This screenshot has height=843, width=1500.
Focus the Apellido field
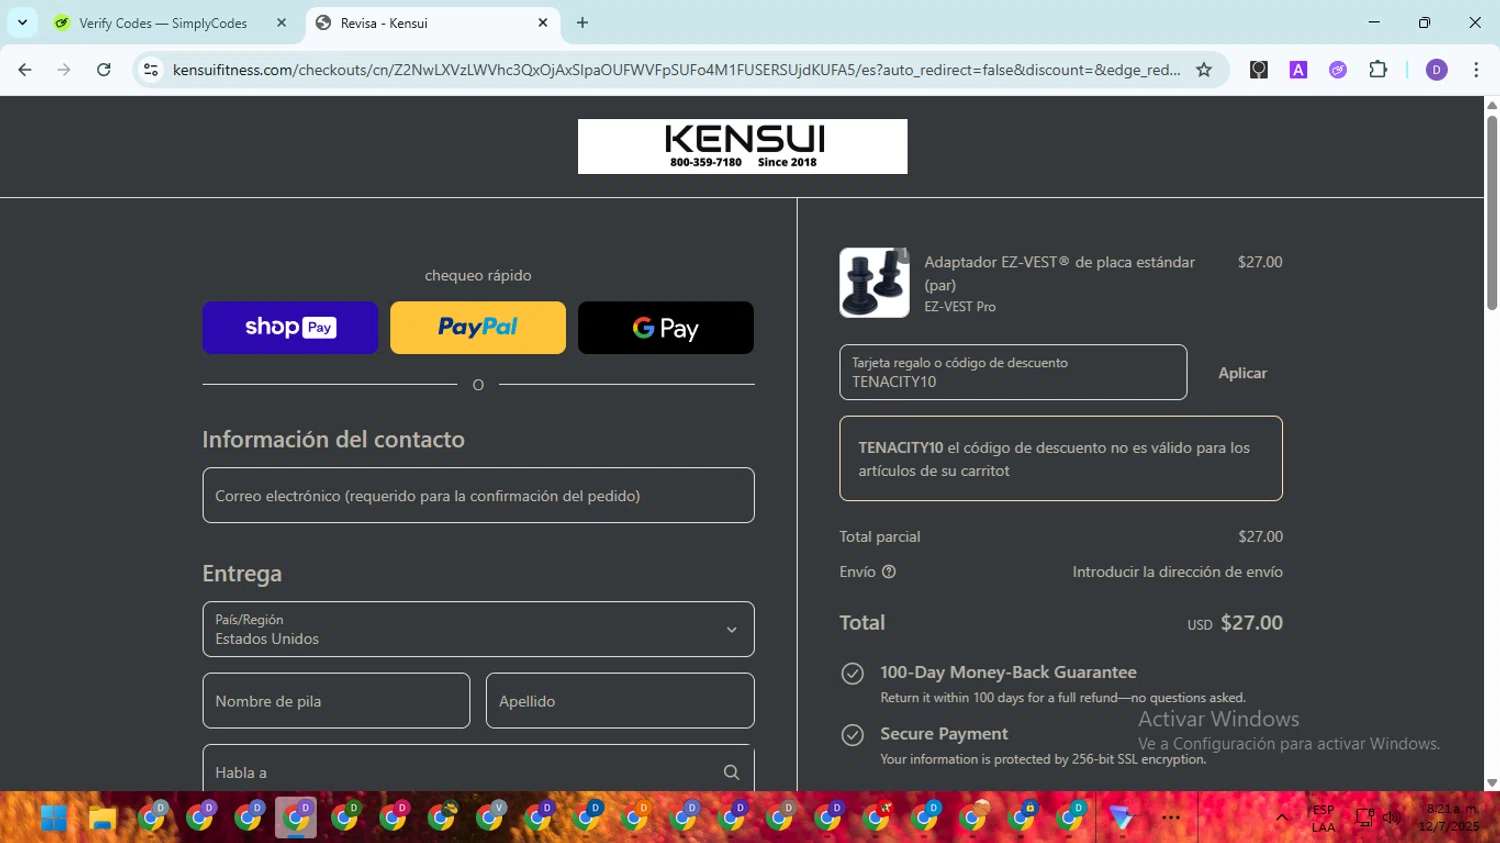coord(620,701)
